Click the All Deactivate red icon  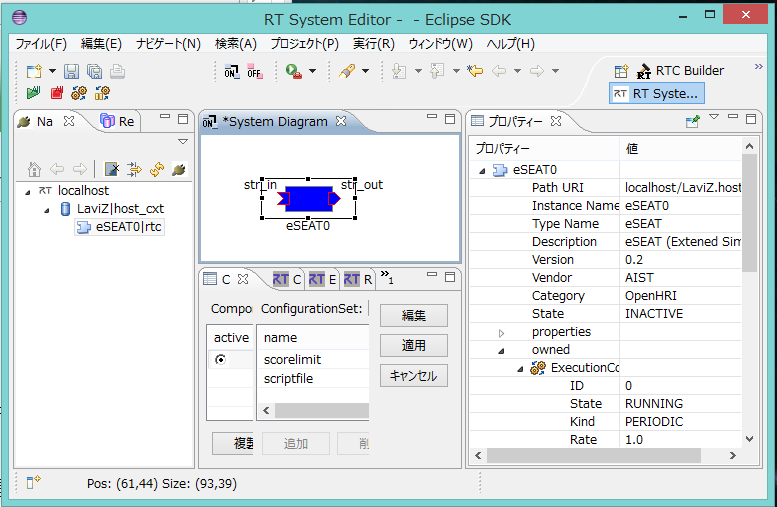click(56, 93)
